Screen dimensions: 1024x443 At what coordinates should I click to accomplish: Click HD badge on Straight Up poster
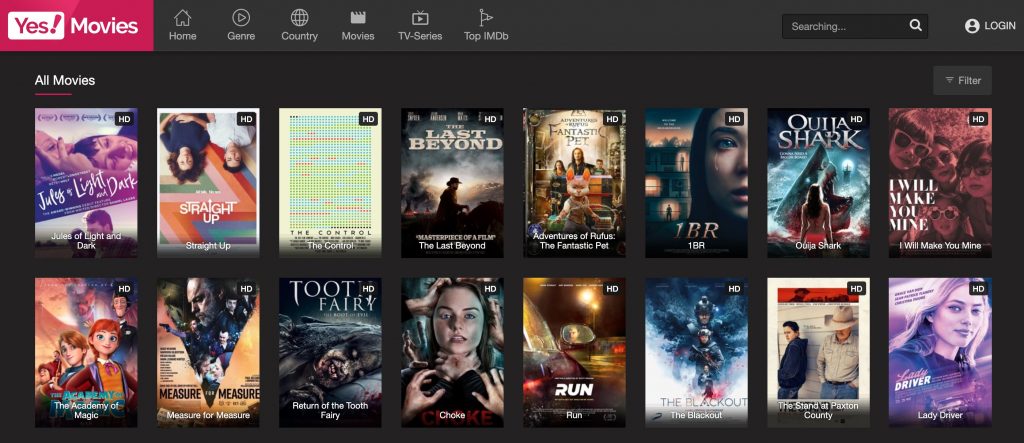point(246,119)
